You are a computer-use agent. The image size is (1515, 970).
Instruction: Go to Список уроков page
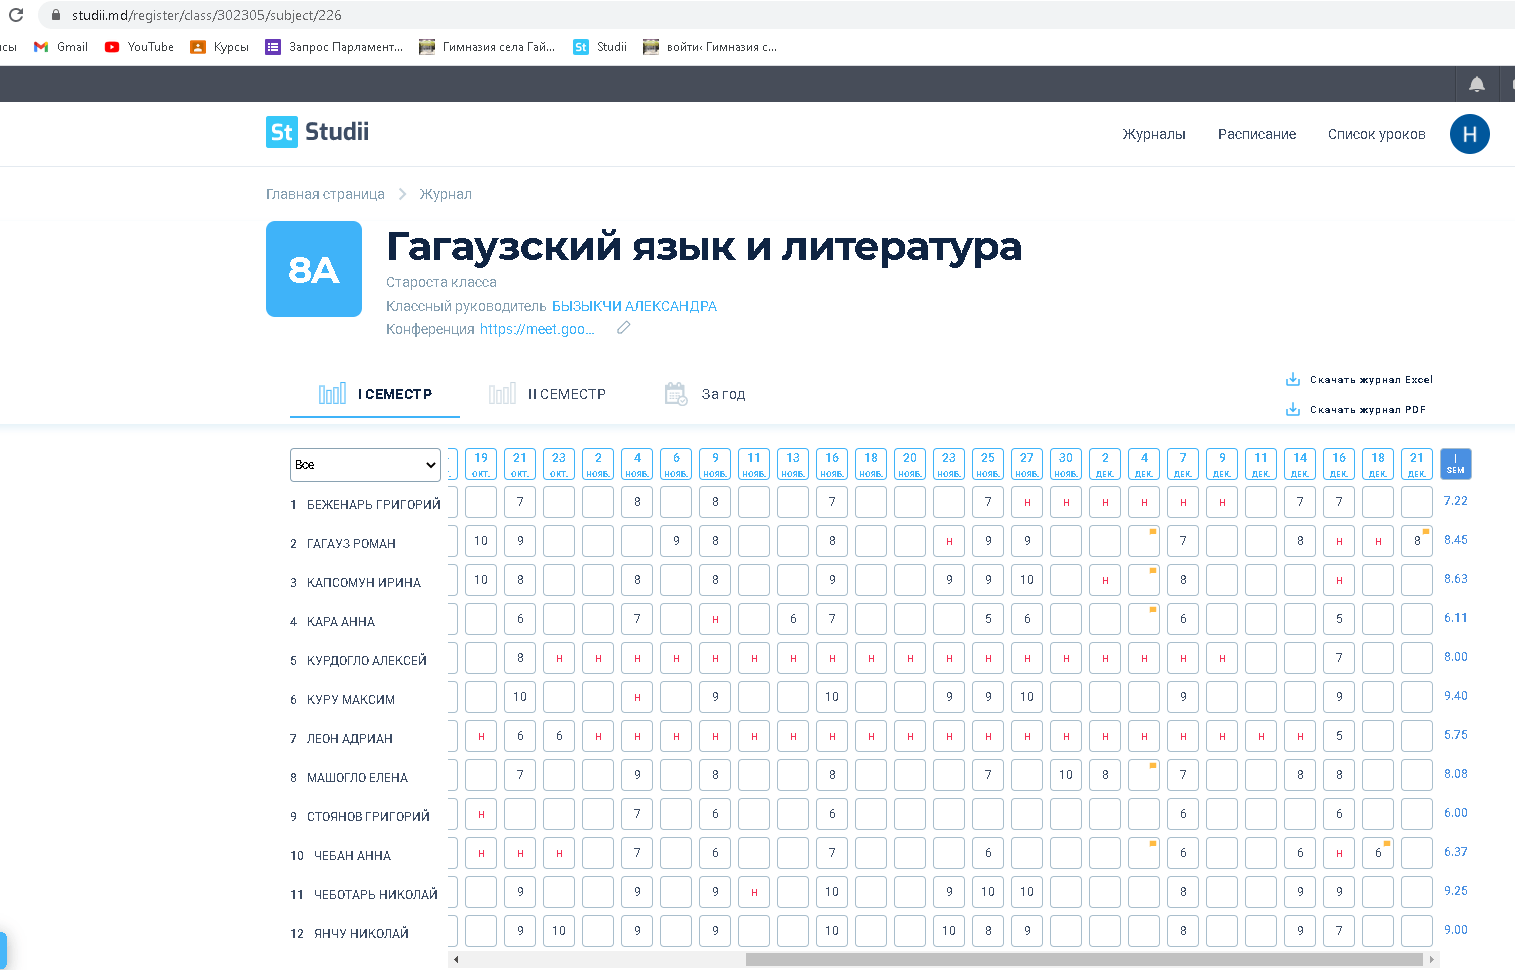click(x=1376, y=134)
